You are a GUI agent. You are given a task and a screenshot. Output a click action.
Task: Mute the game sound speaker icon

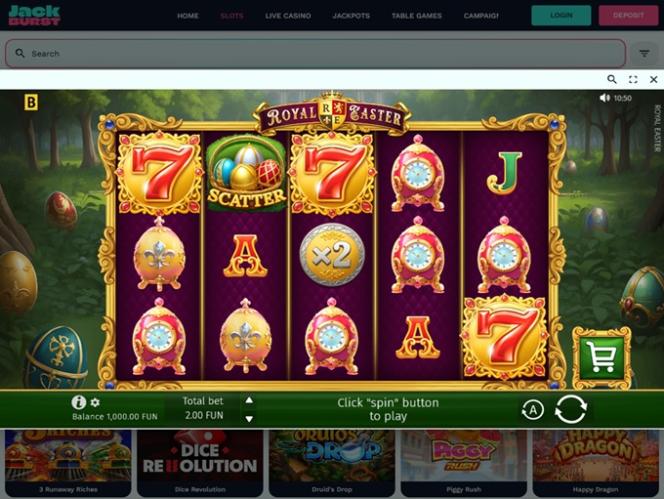pyautogui.click(x=605, y=98)
